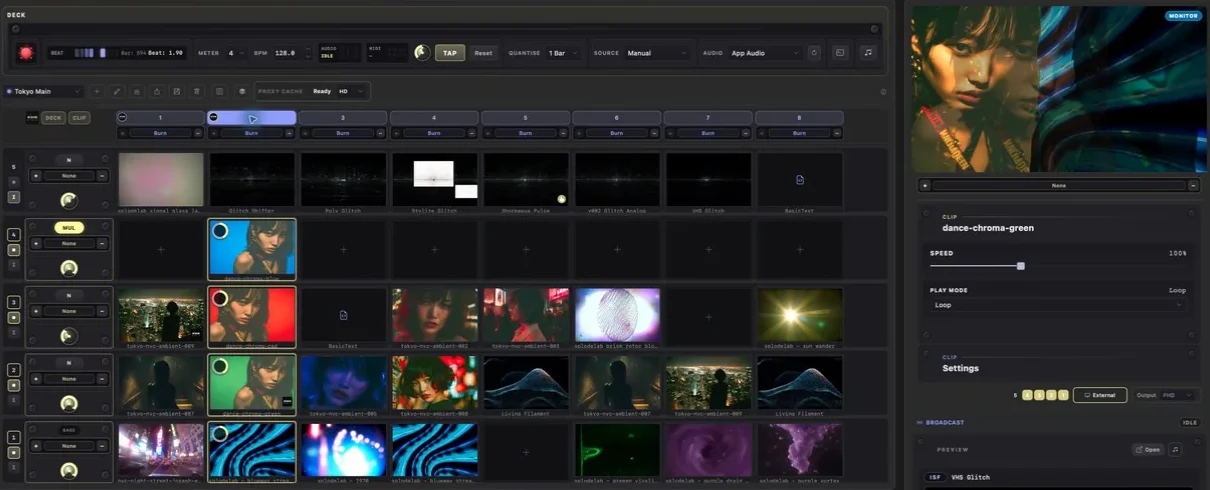The image size is (1210, 490).
Task: Adjust the clip Speed slider handle
Action: tap(1021, 266)
